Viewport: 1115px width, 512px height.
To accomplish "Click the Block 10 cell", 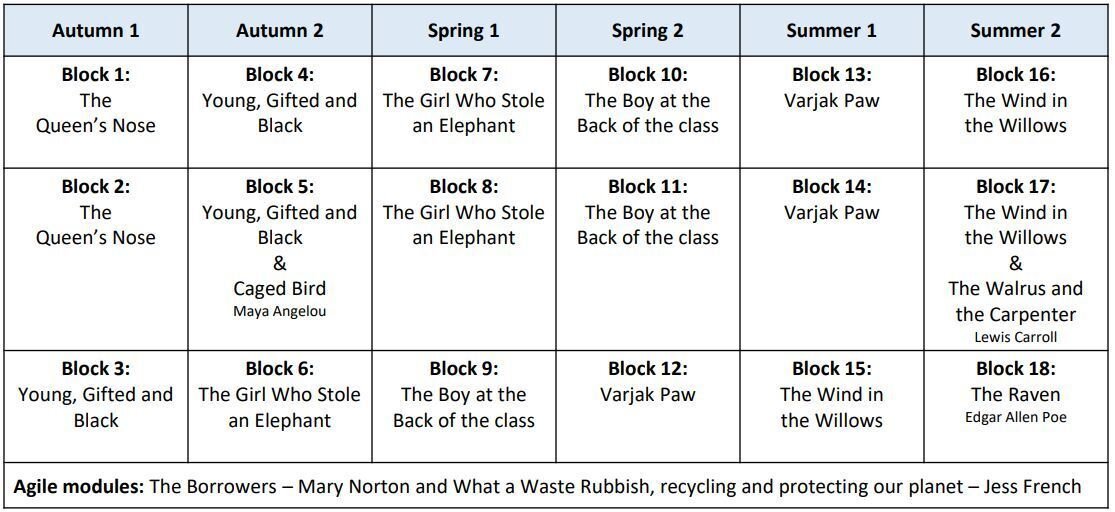I will (x=648, y=112).
